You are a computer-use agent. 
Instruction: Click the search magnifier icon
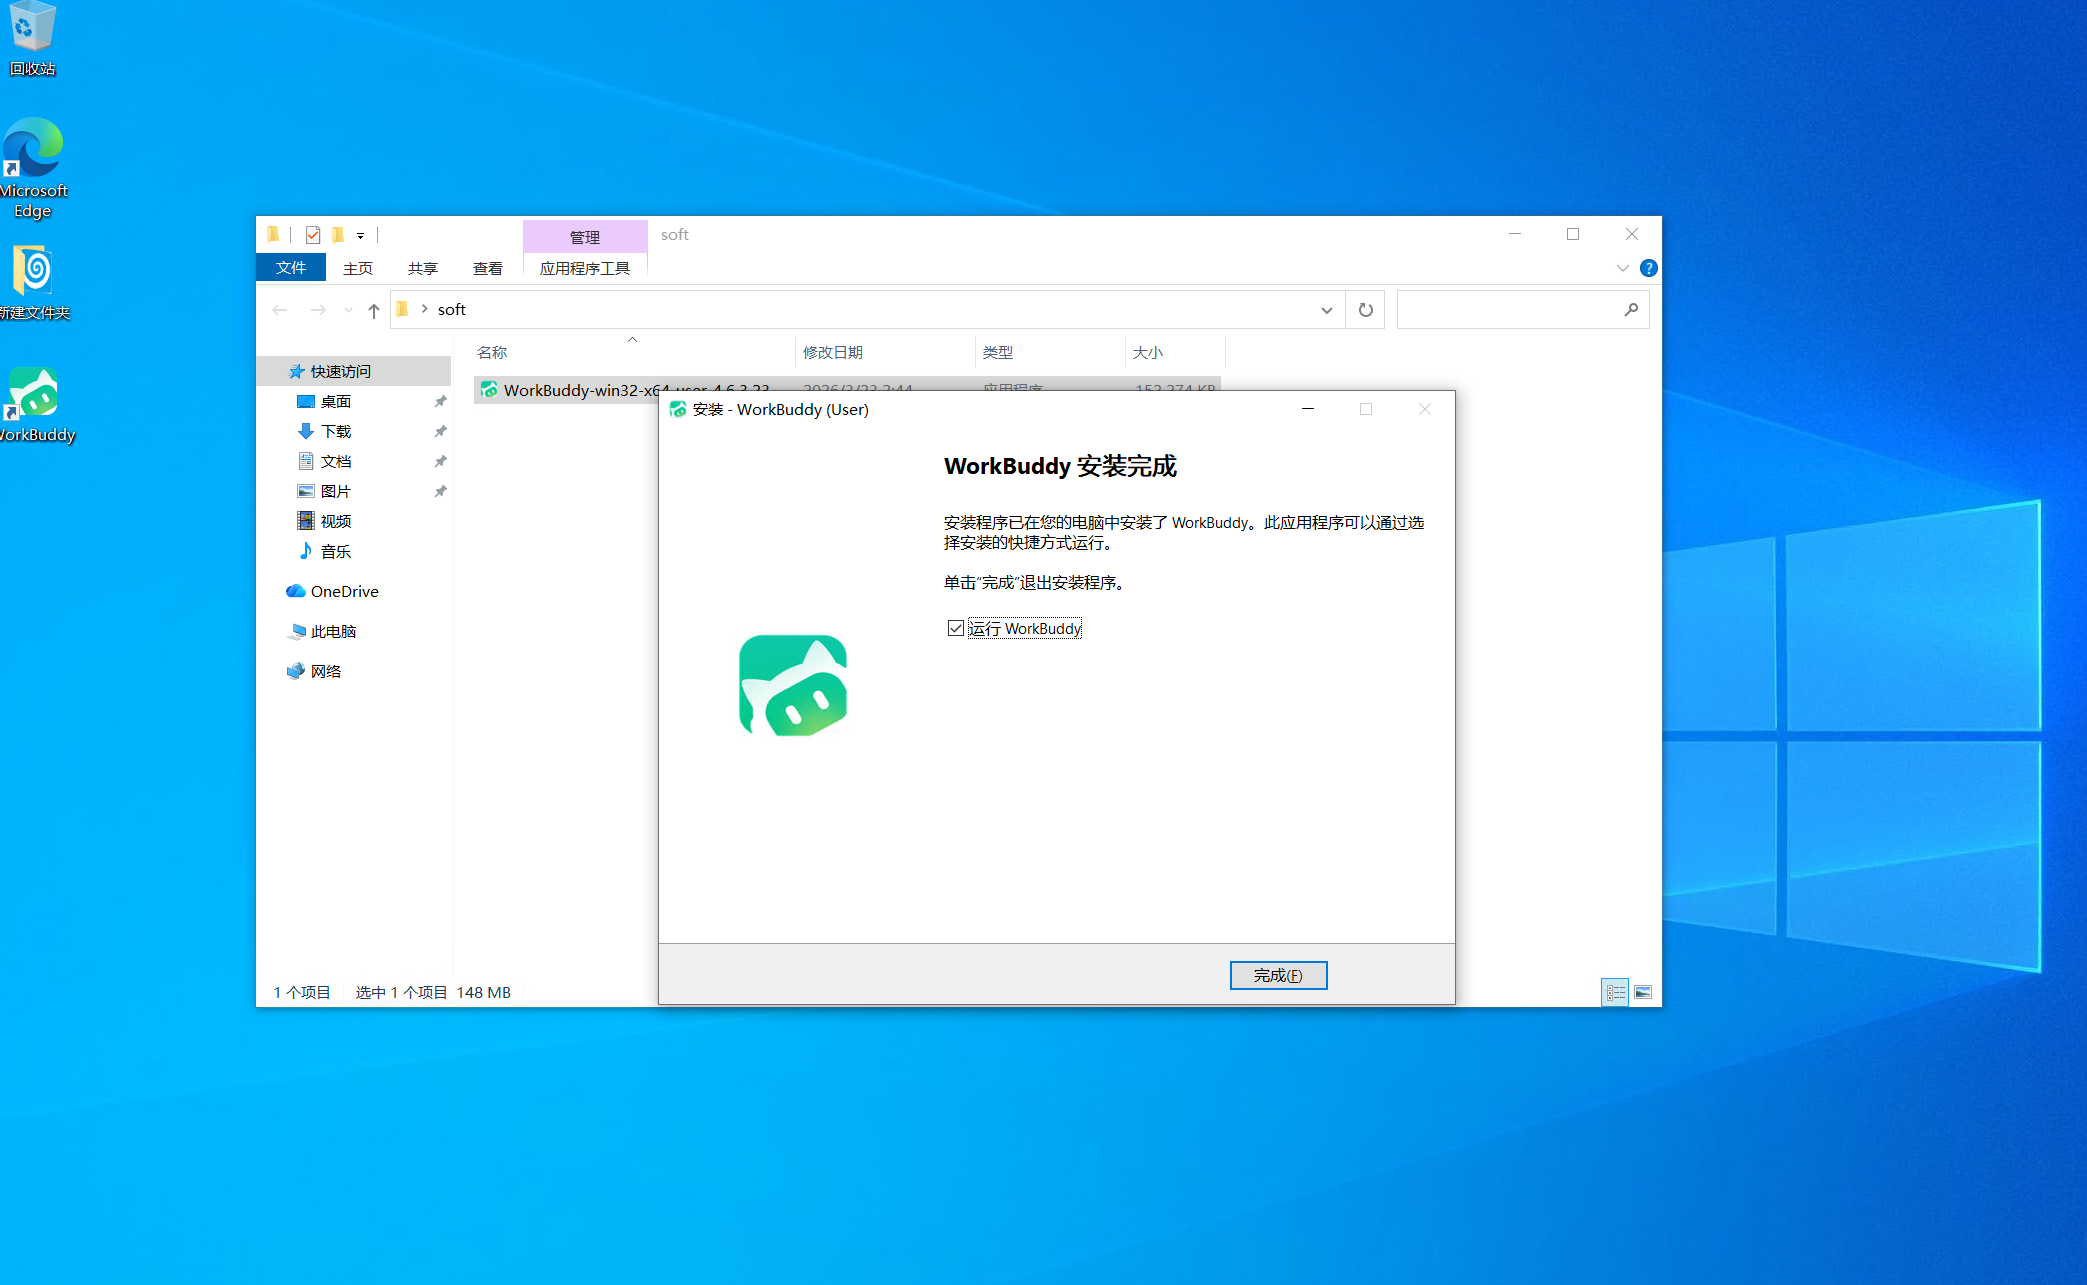pos(1631,310)
